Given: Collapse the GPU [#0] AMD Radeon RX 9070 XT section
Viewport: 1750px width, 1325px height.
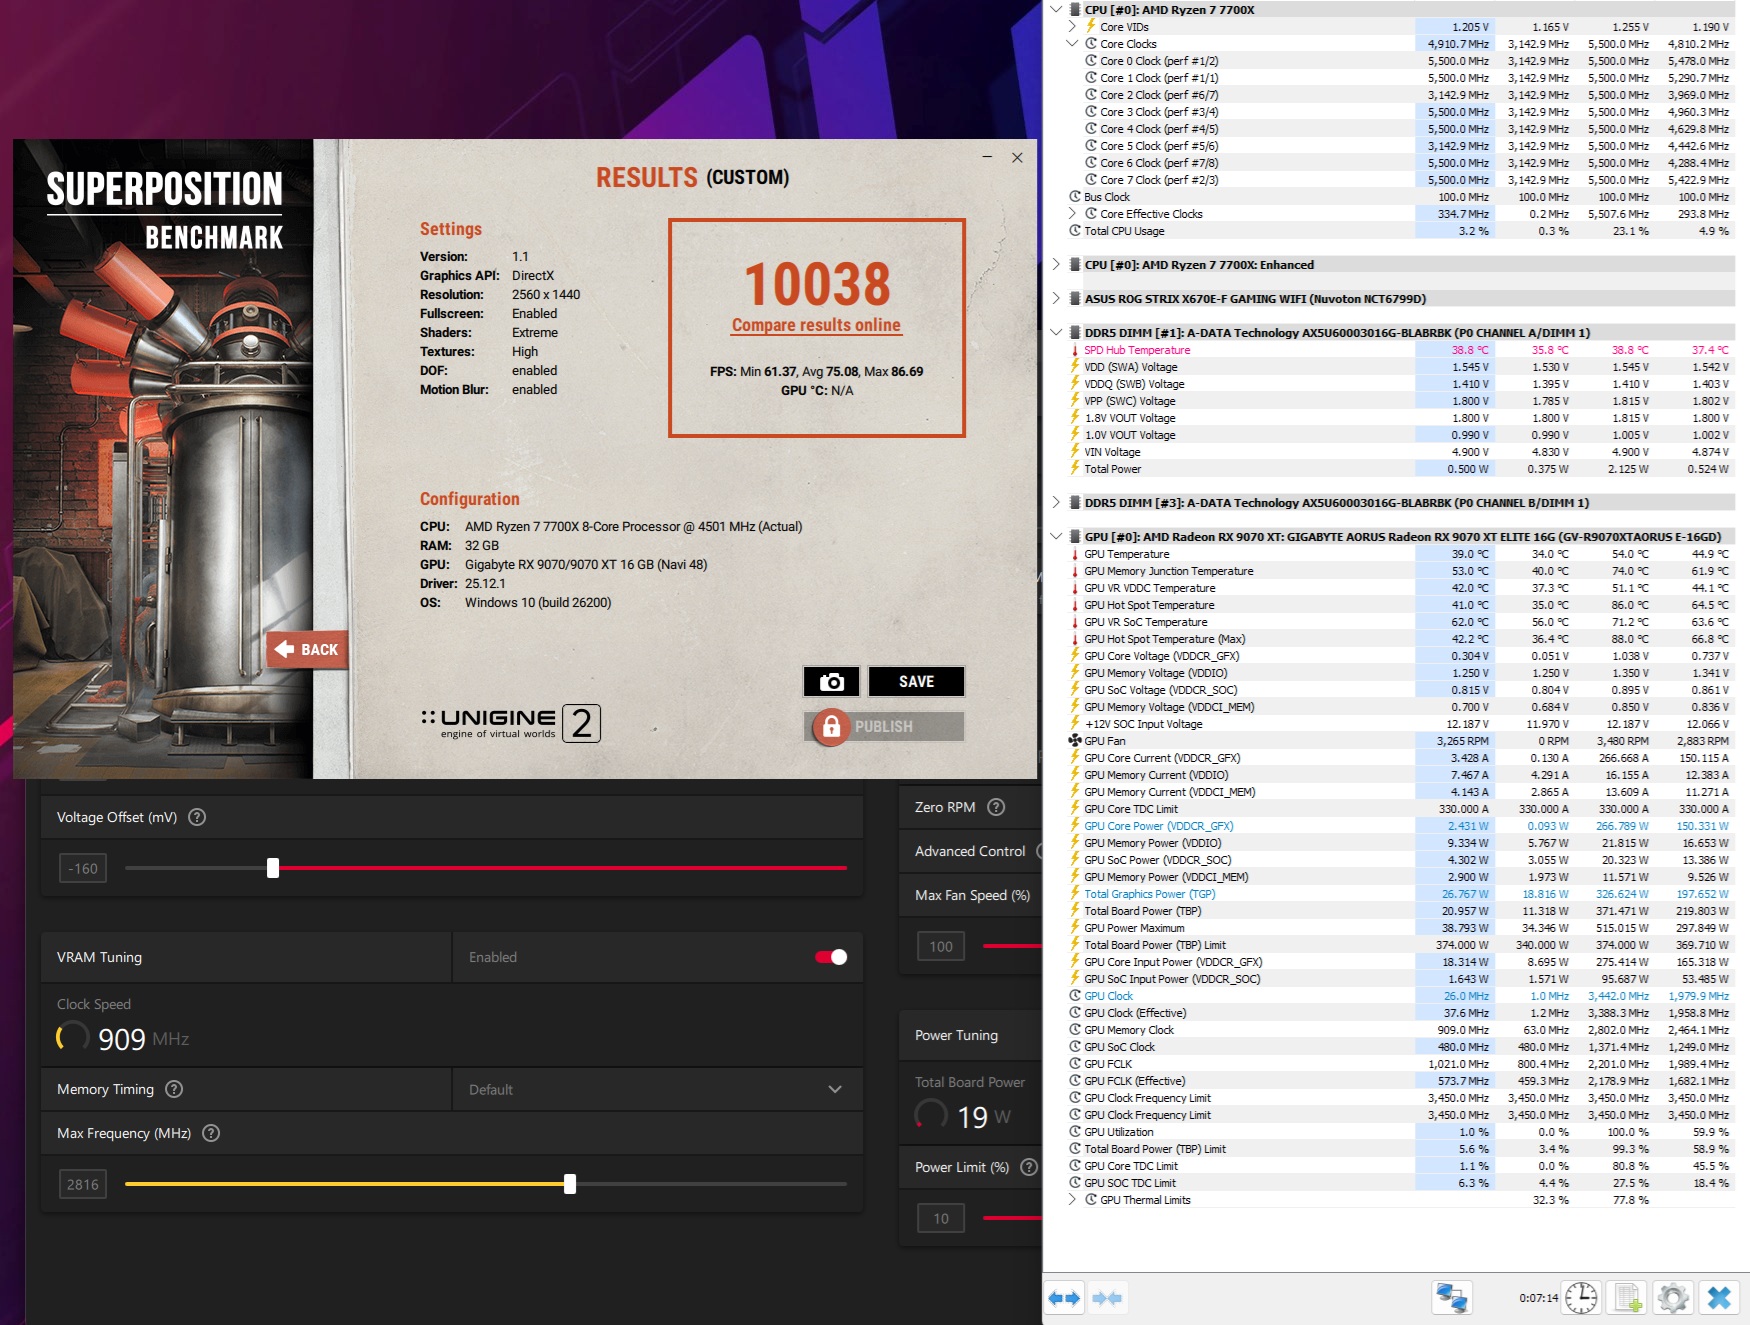Looking at the screenshot, I should point(1056,537).
